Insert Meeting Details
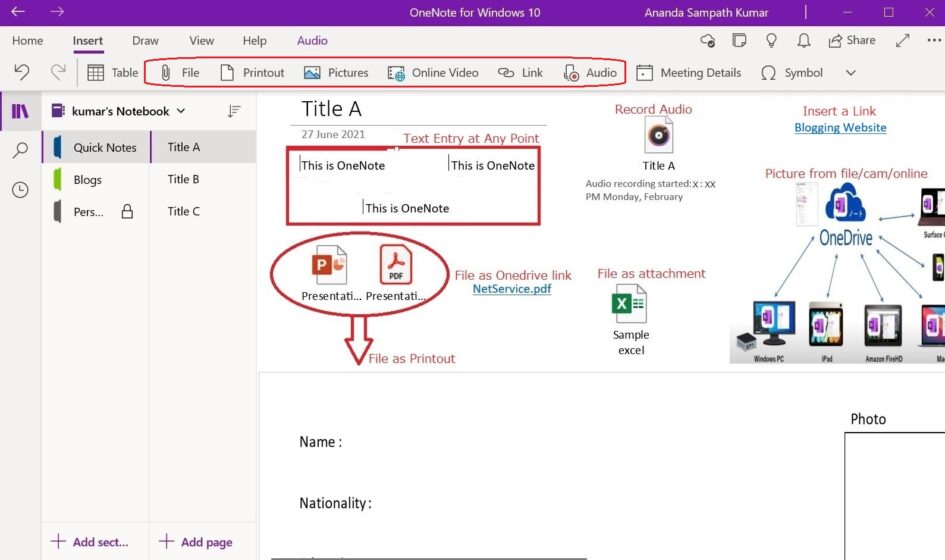The image size is (945, 560). click(689, 73)
